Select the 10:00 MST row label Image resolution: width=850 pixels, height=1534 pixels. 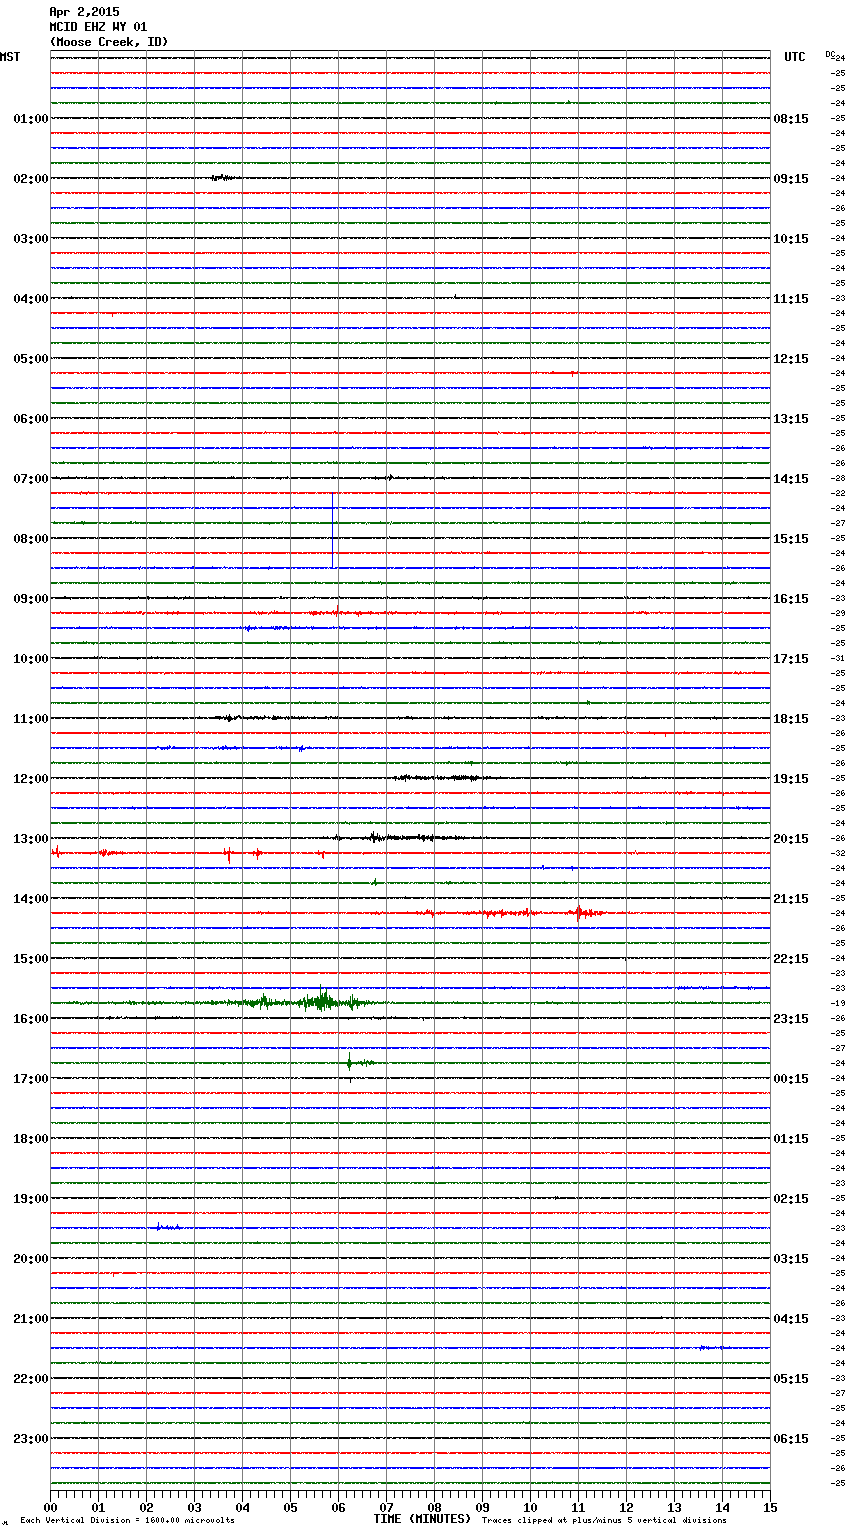(x=31, y=659)
